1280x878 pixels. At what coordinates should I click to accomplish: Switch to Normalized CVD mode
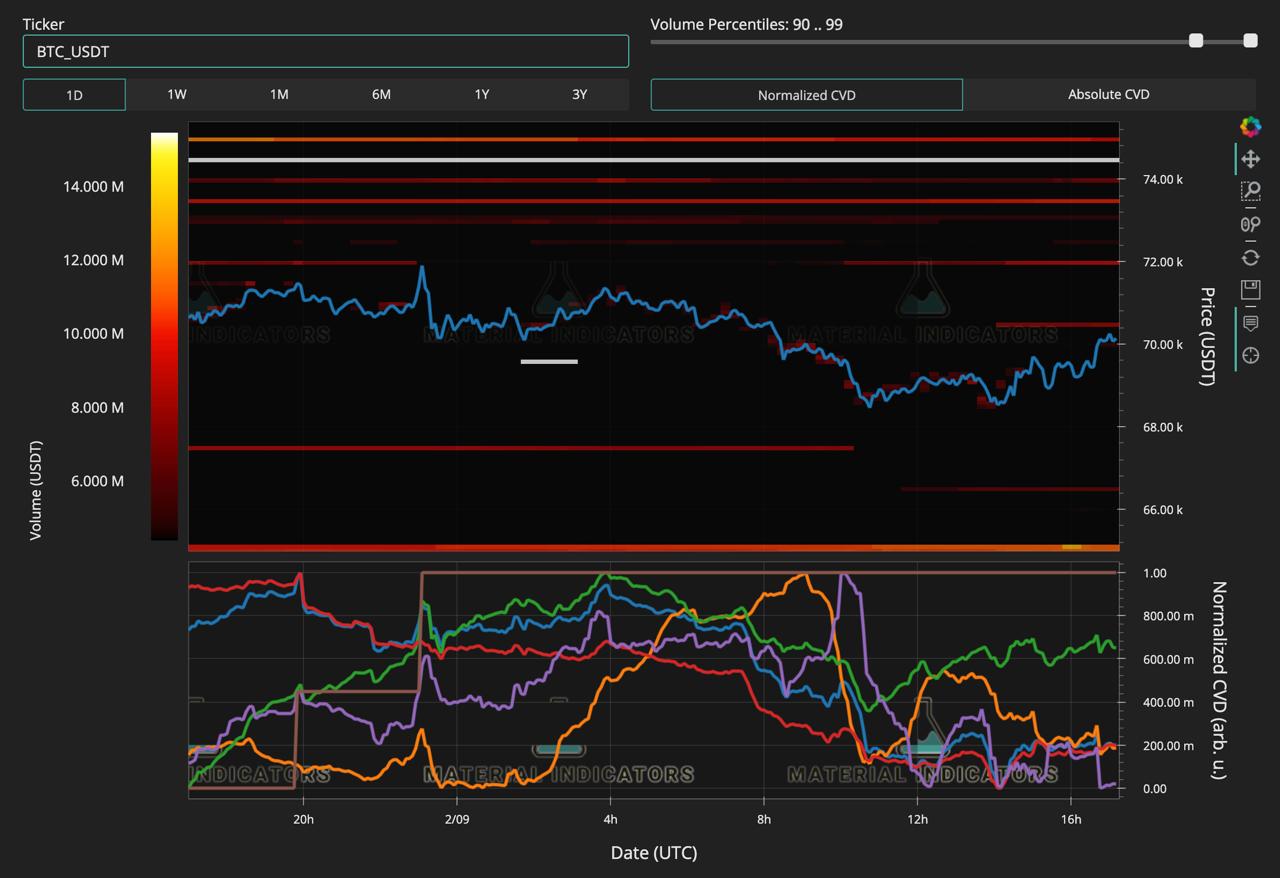(806, 95)
